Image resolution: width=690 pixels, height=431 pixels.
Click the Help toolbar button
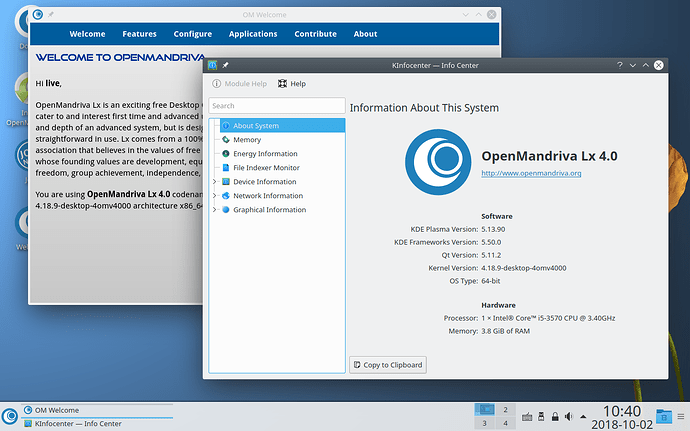pos(292,84)
